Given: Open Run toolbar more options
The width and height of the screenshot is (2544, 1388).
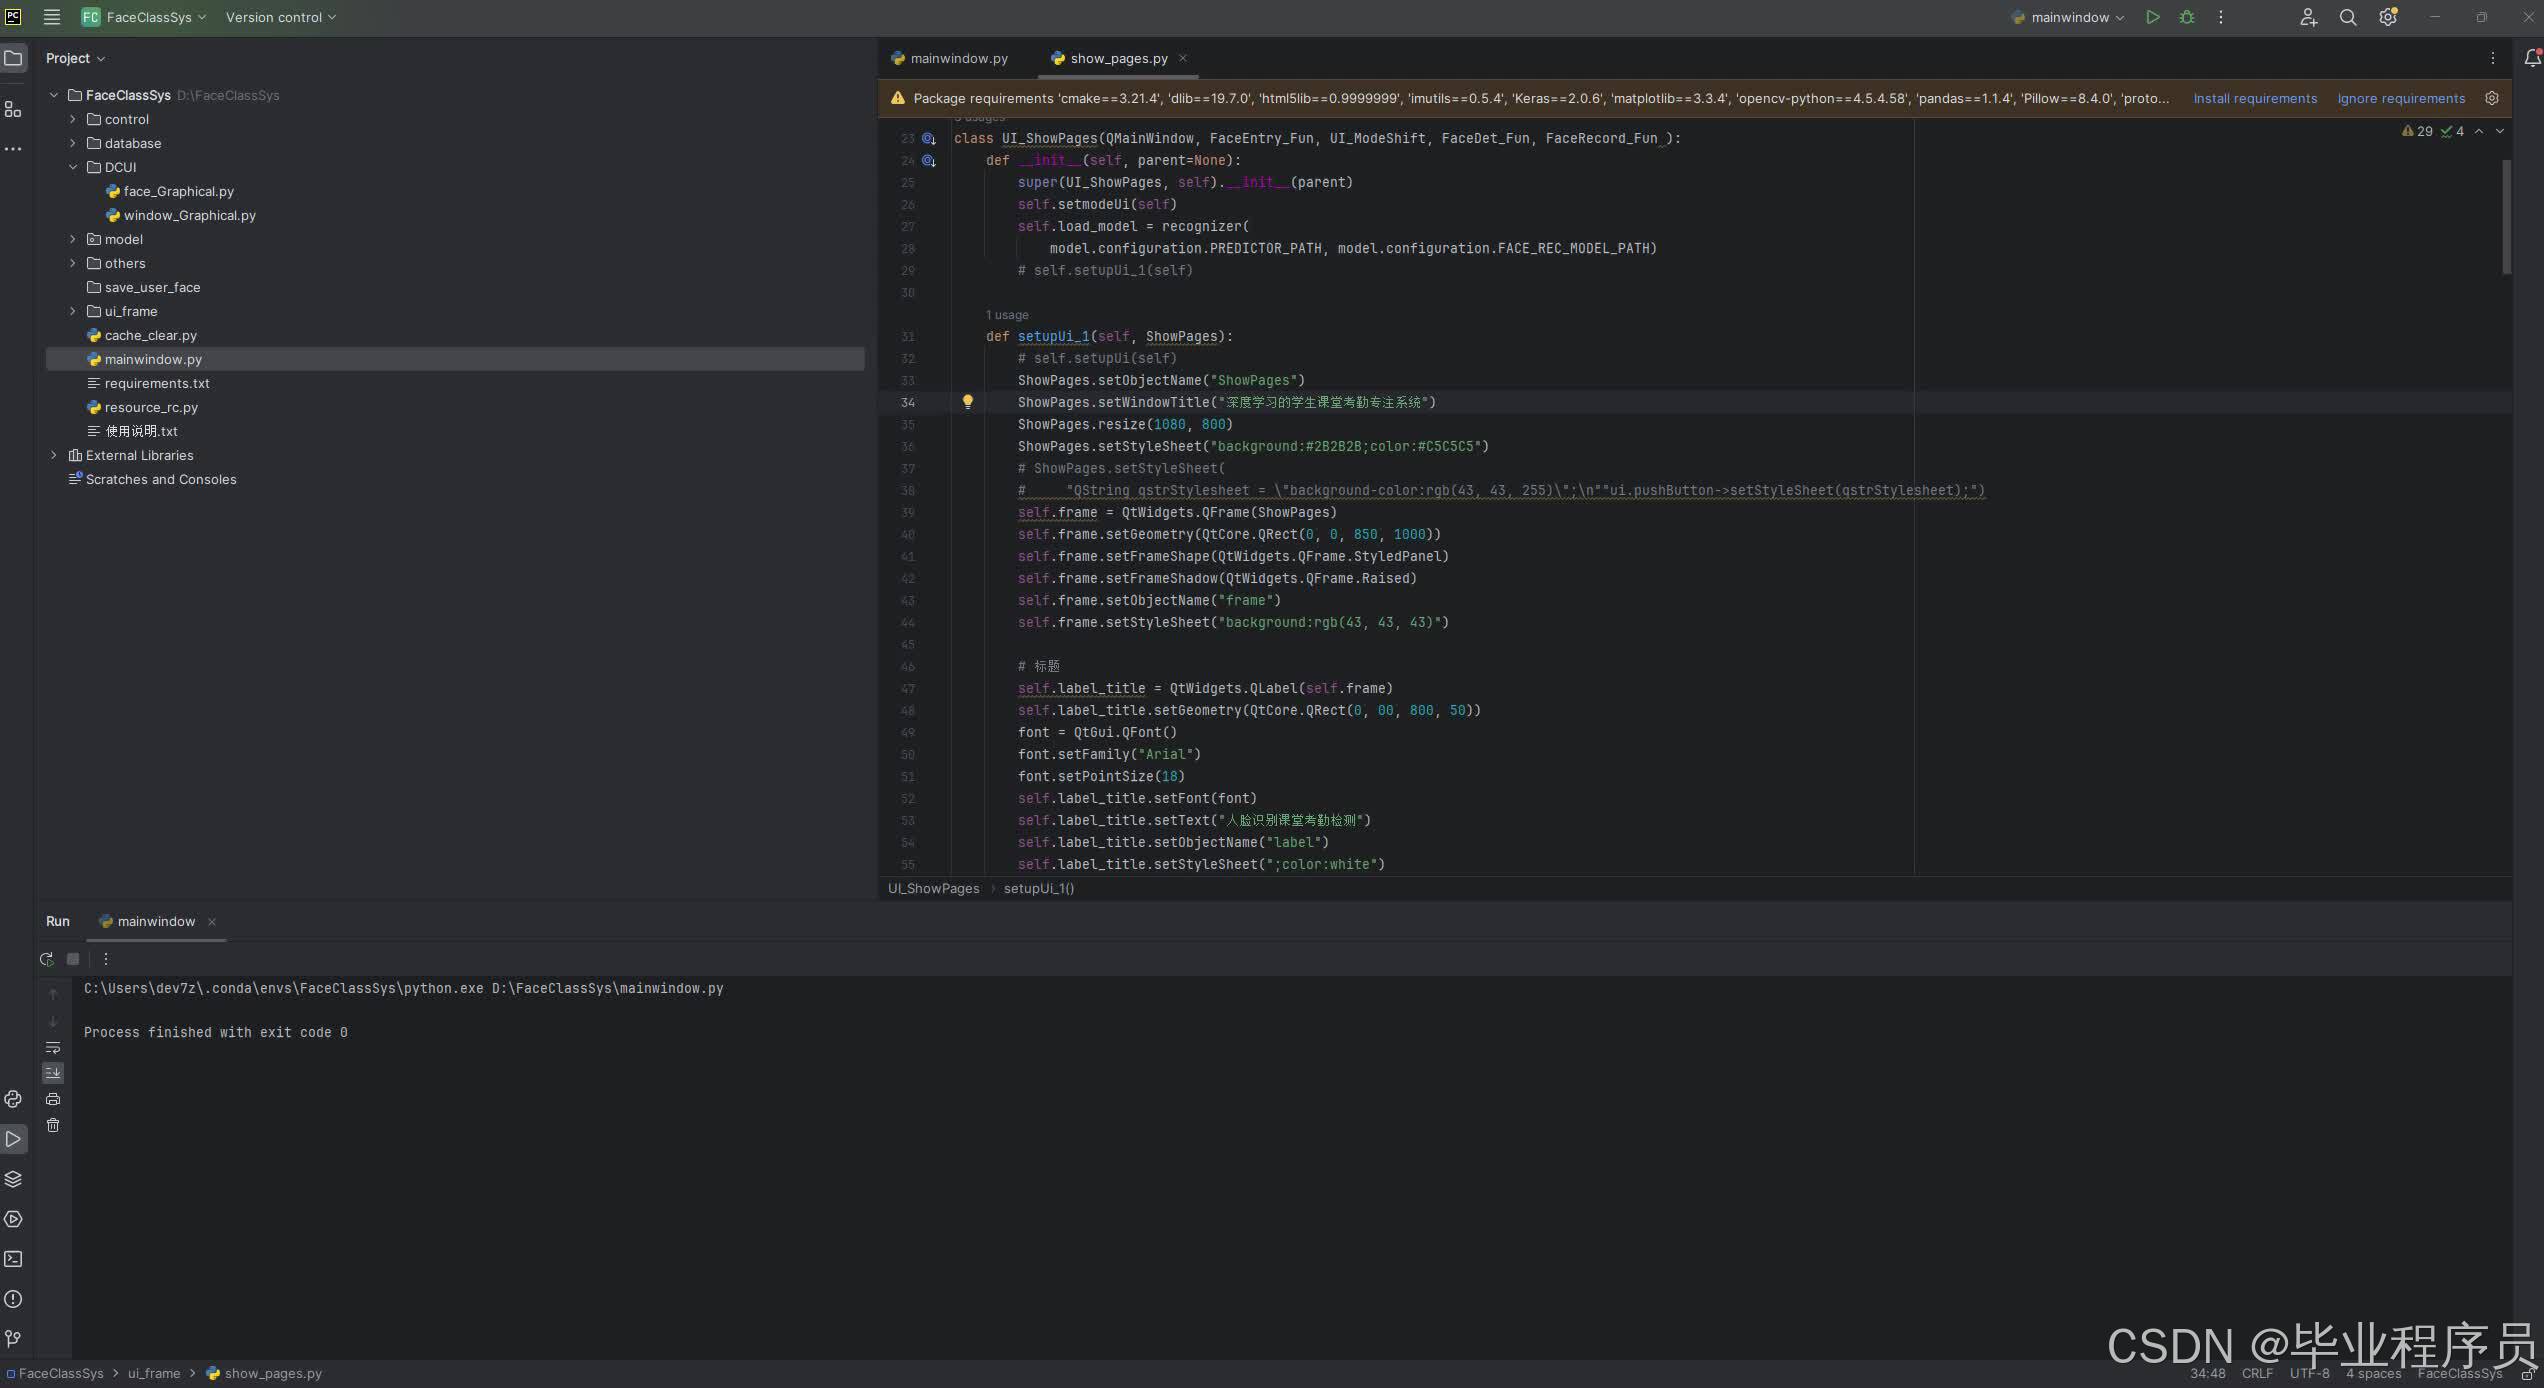Looking at the screenshot, I should point(106,959).
